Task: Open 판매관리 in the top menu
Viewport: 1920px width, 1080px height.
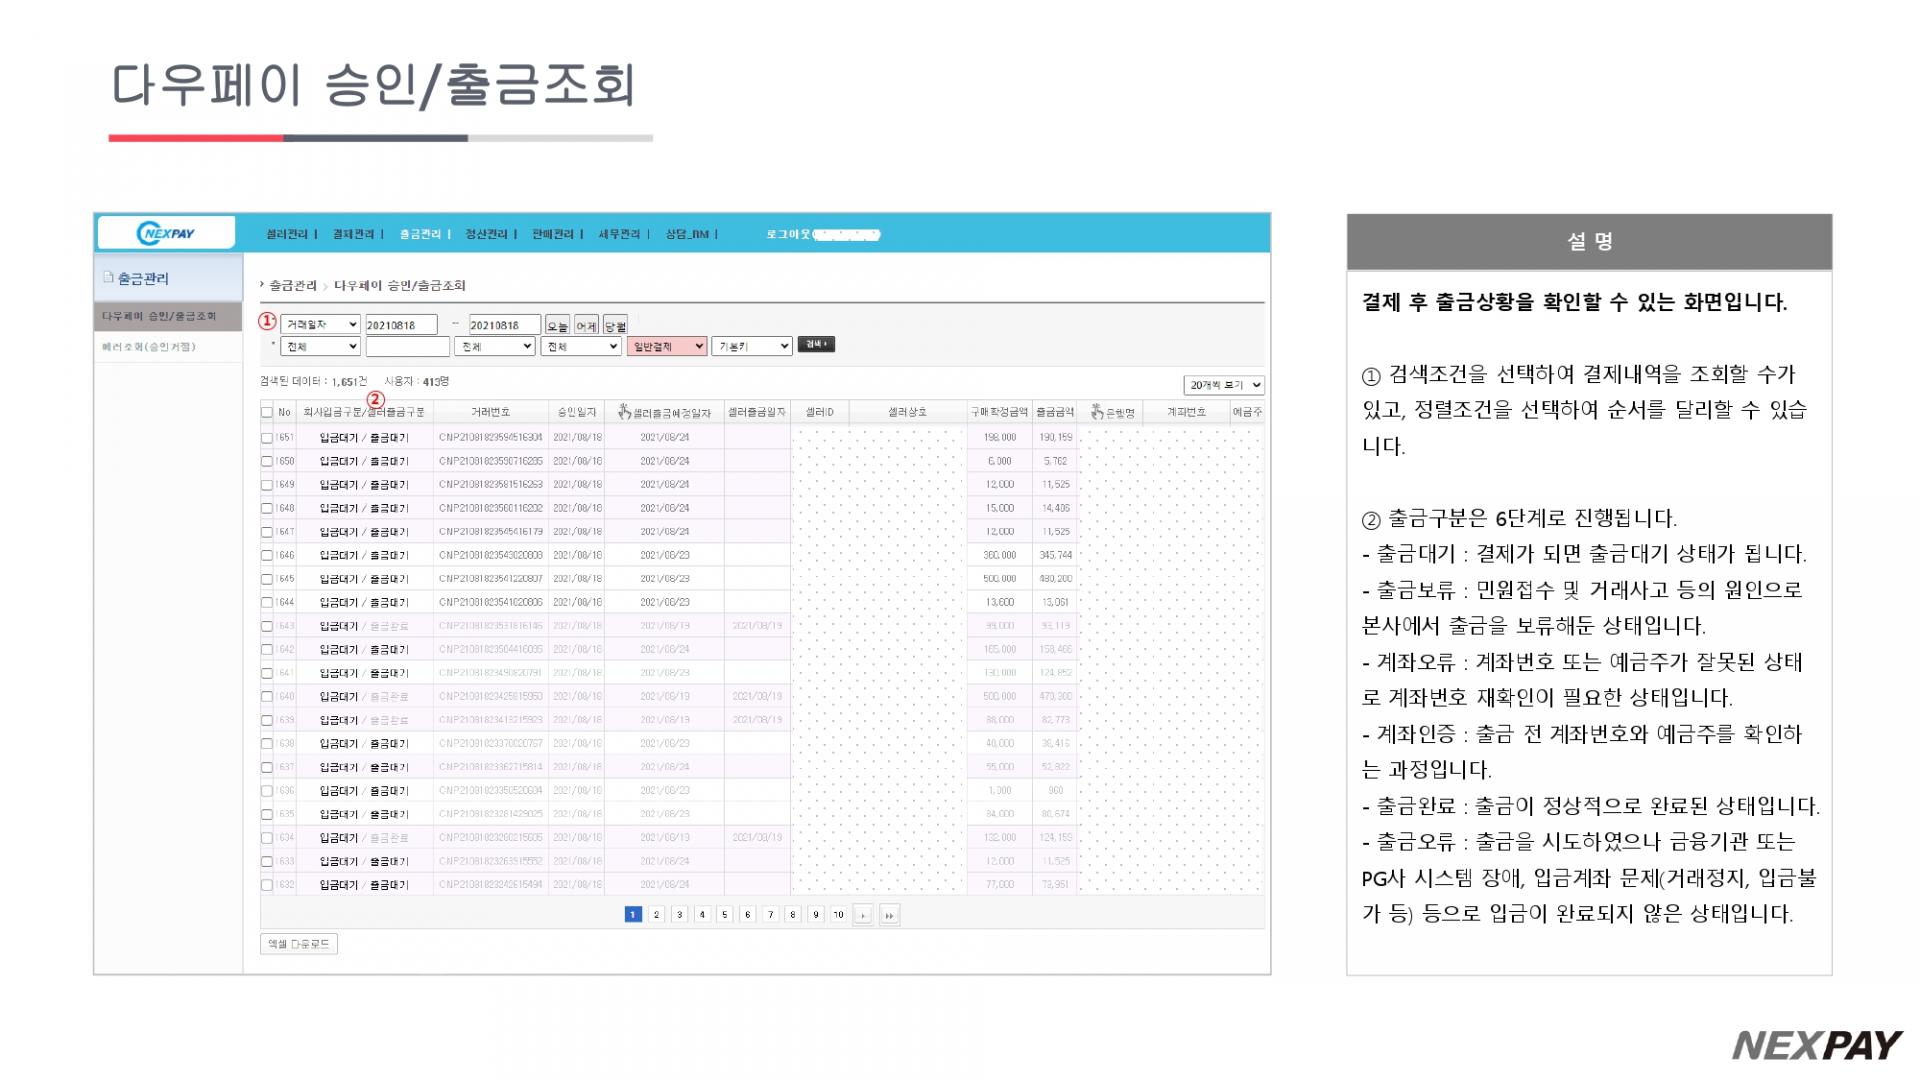Action: click(553, 234)
